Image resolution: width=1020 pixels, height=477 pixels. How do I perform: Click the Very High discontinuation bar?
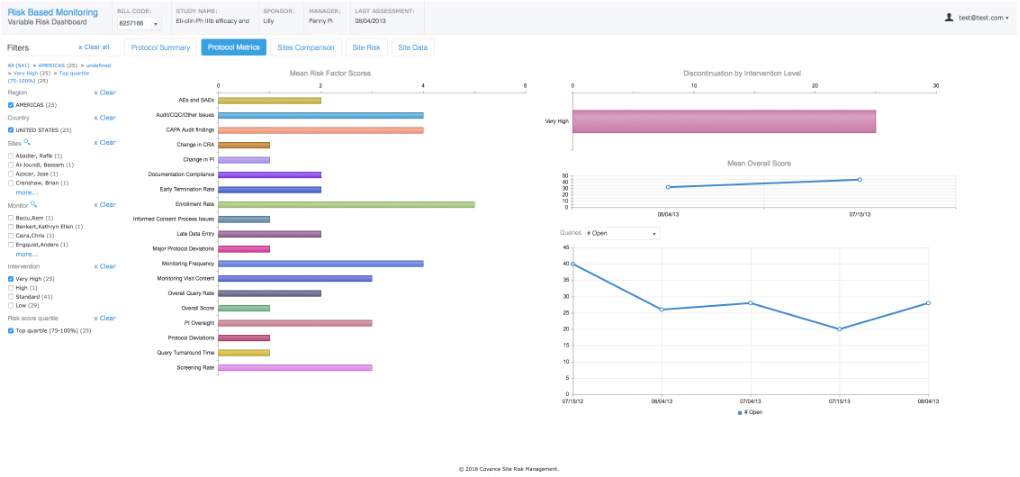[724, 122]
